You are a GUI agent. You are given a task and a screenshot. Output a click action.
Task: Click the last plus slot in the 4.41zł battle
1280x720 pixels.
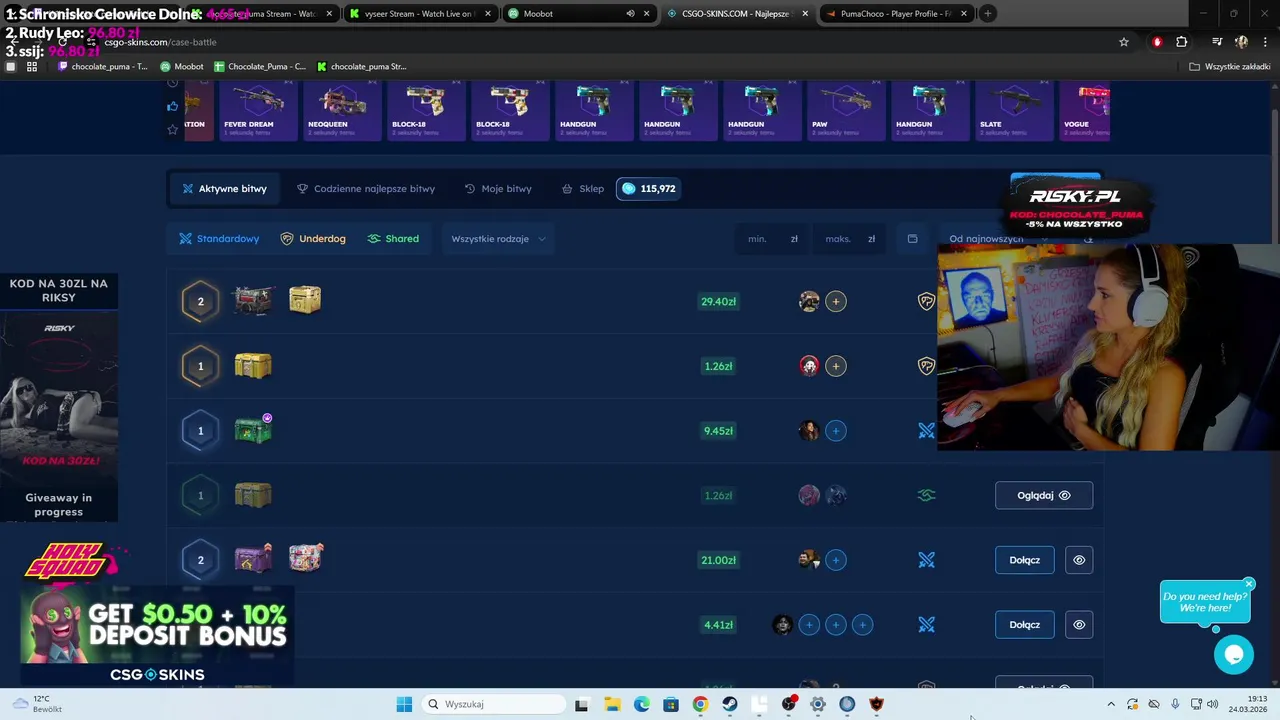863,625
